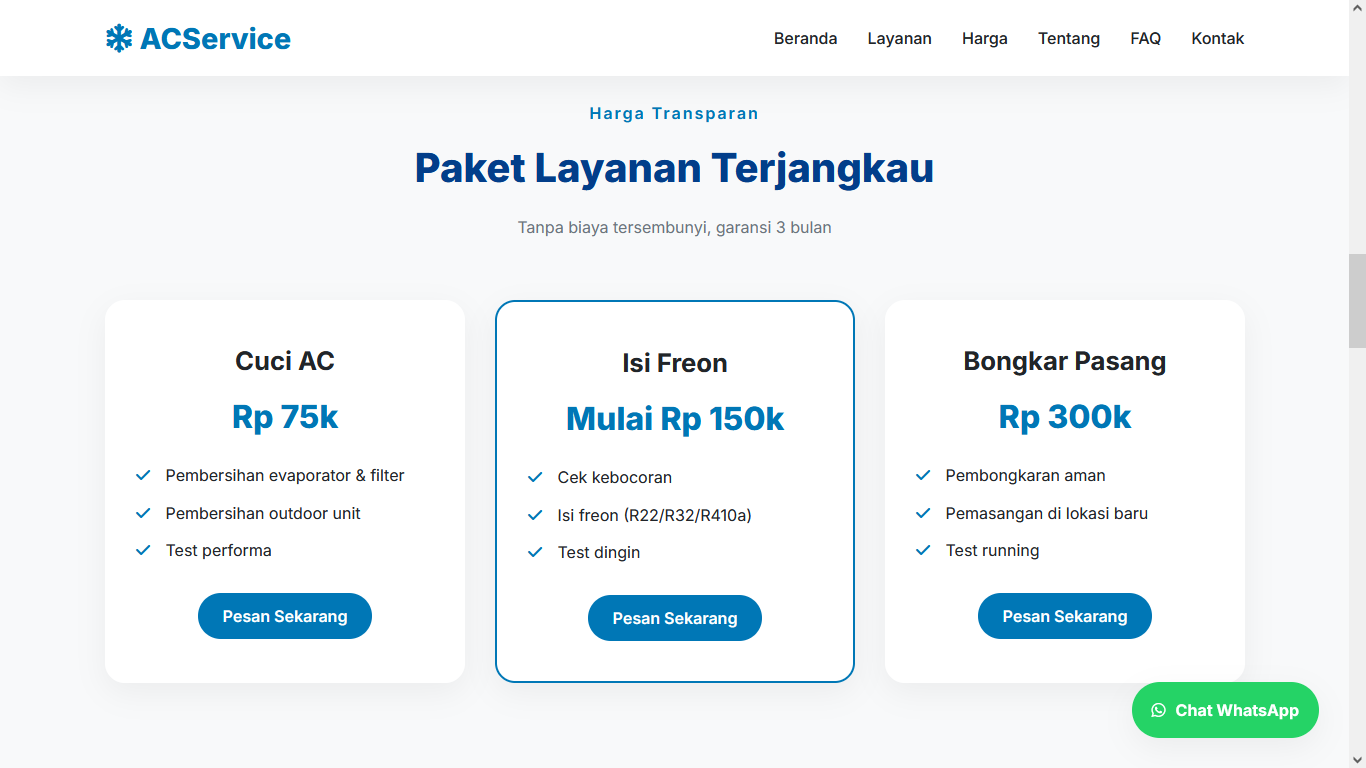1366x768 pixels.
Task: Open the Chat WhatsApp floating button
Action: pos(1225,710)
